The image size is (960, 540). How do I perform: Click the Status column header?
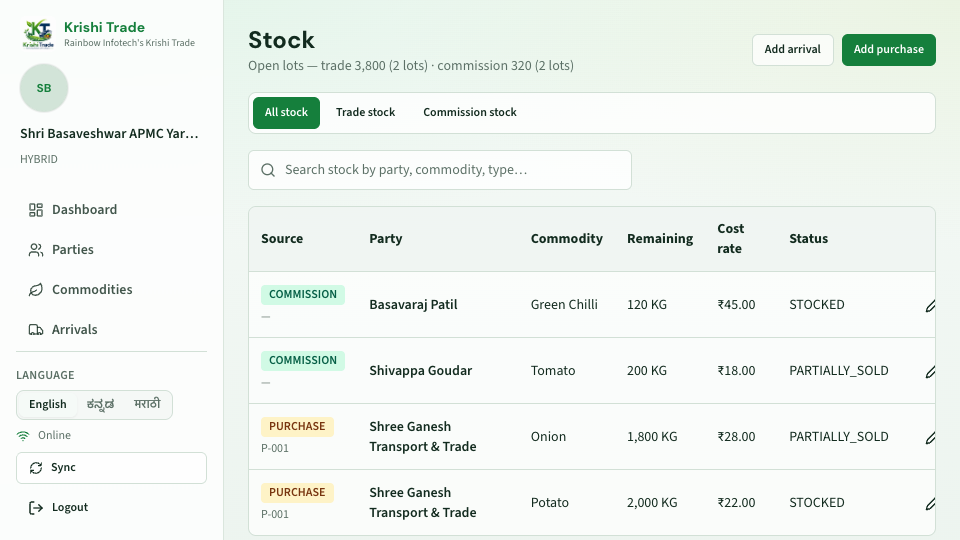coord(808,239)
